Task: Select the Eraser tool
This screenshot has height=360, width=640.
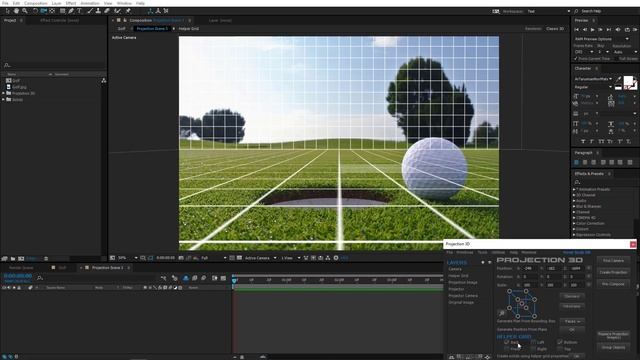Action: 107,11
